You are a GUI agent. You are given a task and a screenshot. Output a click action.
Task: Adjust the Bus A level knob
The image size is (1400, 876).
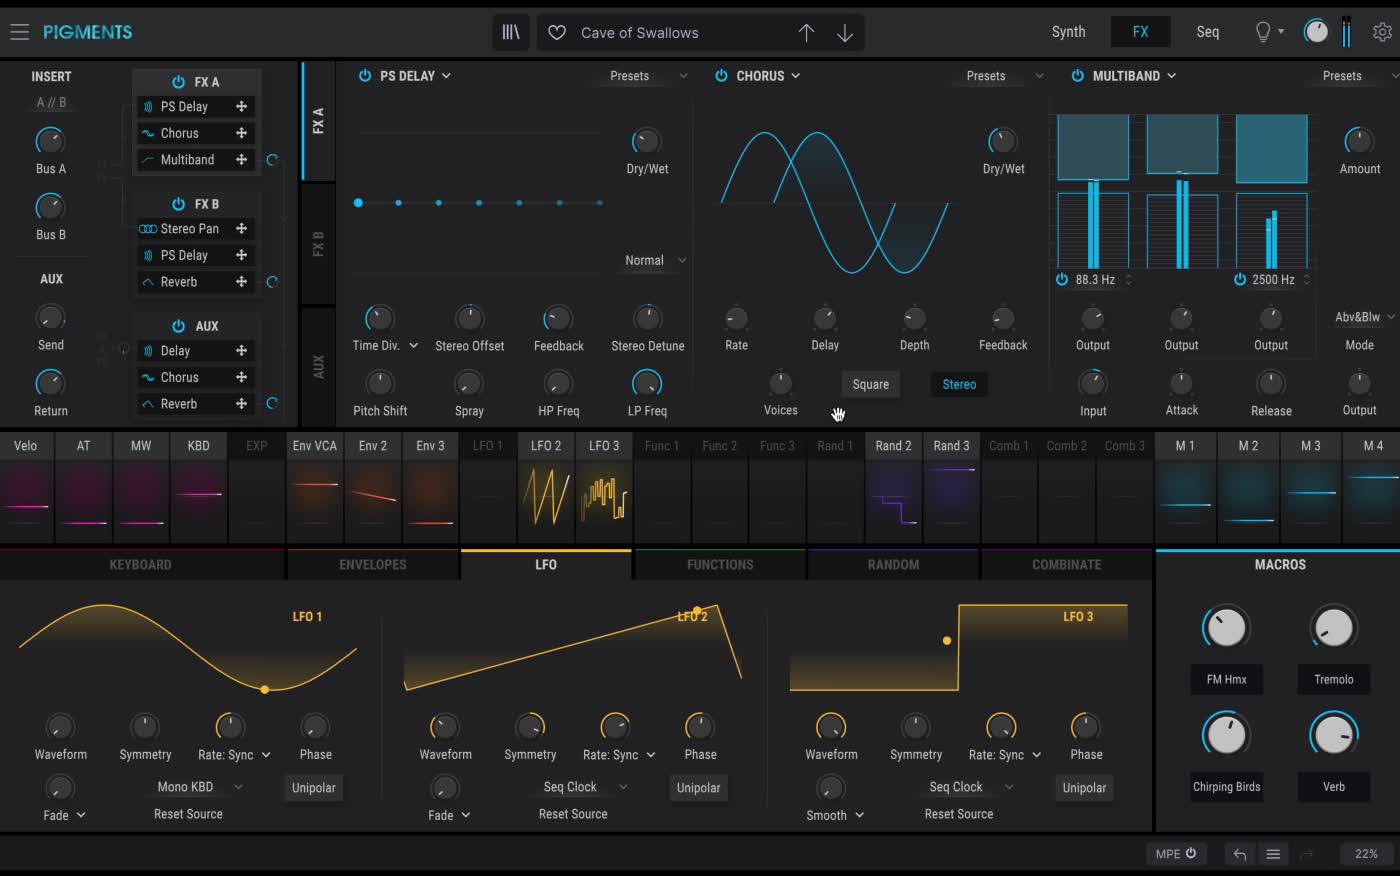[50, 141]
